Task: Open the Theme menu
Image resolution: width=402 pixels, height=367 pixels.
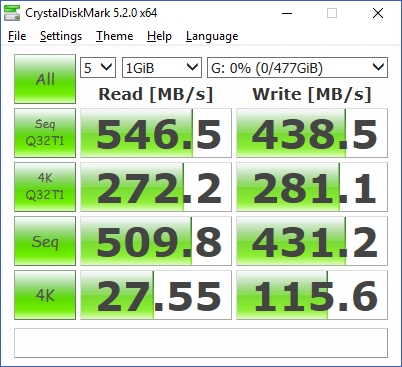Action: click(115, 36)
